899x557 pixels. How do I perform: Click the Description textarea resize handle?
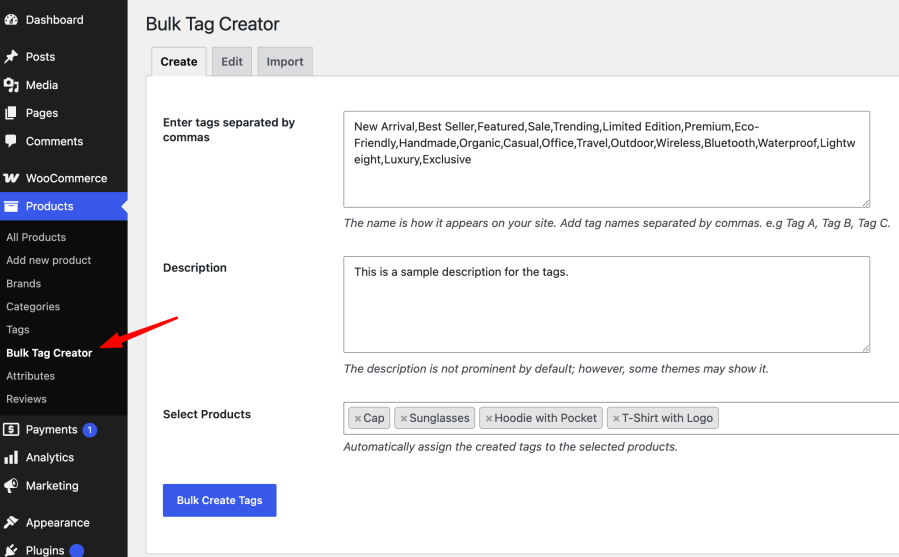866,348
